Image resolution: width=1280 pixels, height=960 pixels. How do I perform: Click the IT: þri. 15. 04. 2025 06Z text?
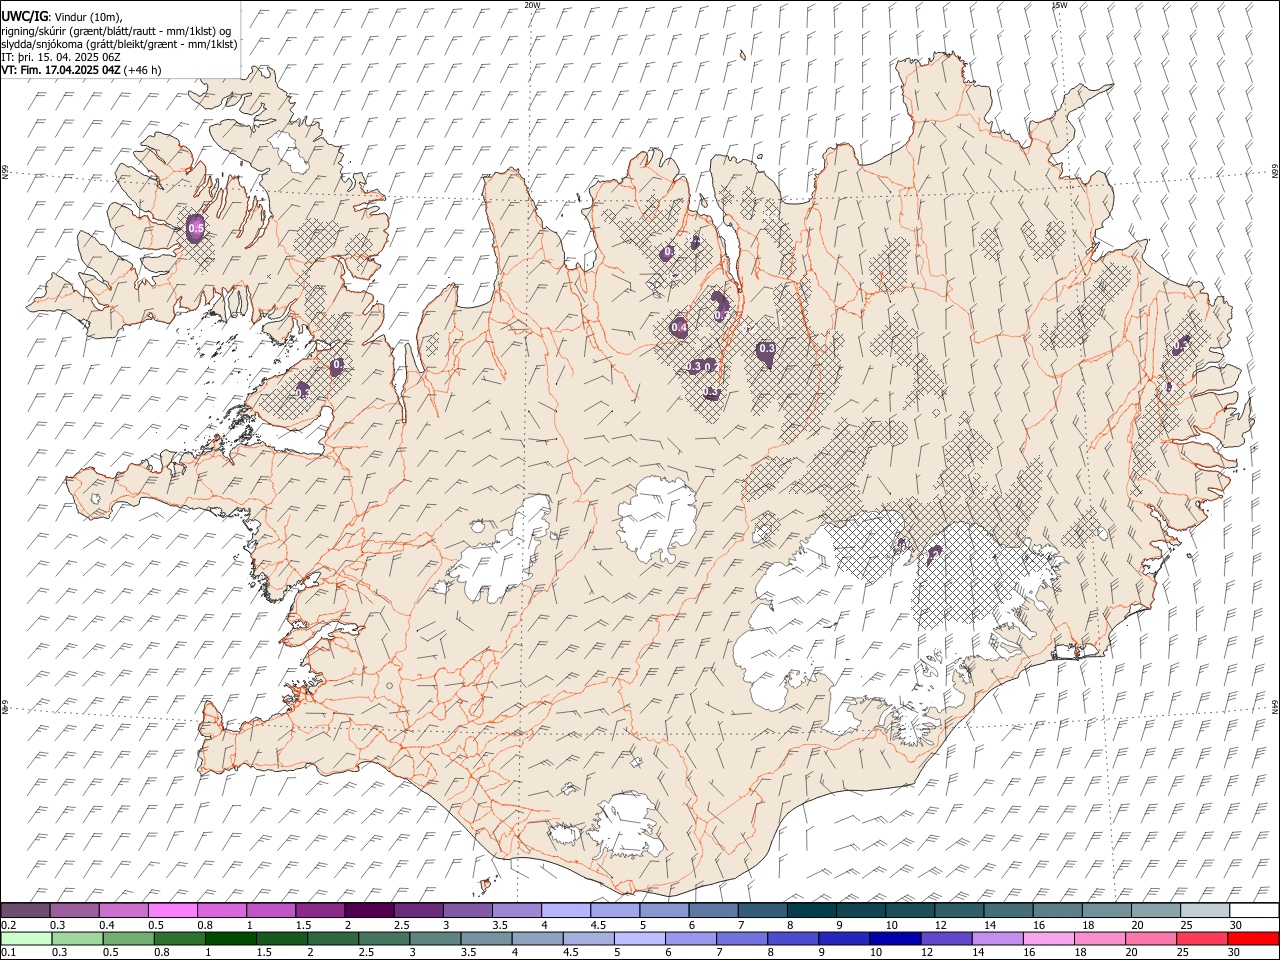tap(61, 57)
